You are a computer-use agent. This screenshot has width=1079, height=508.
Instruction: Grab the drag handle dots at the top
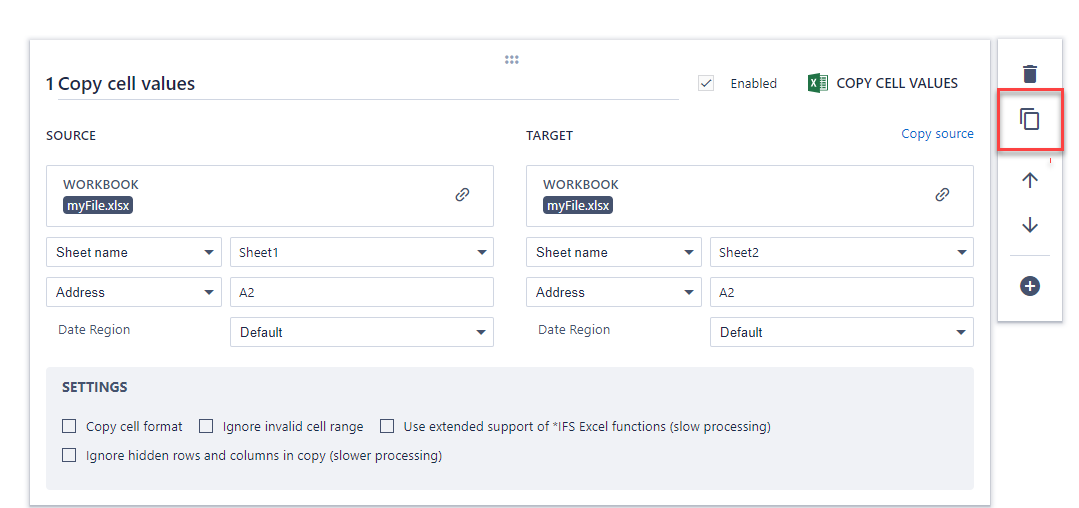[511, 60]
